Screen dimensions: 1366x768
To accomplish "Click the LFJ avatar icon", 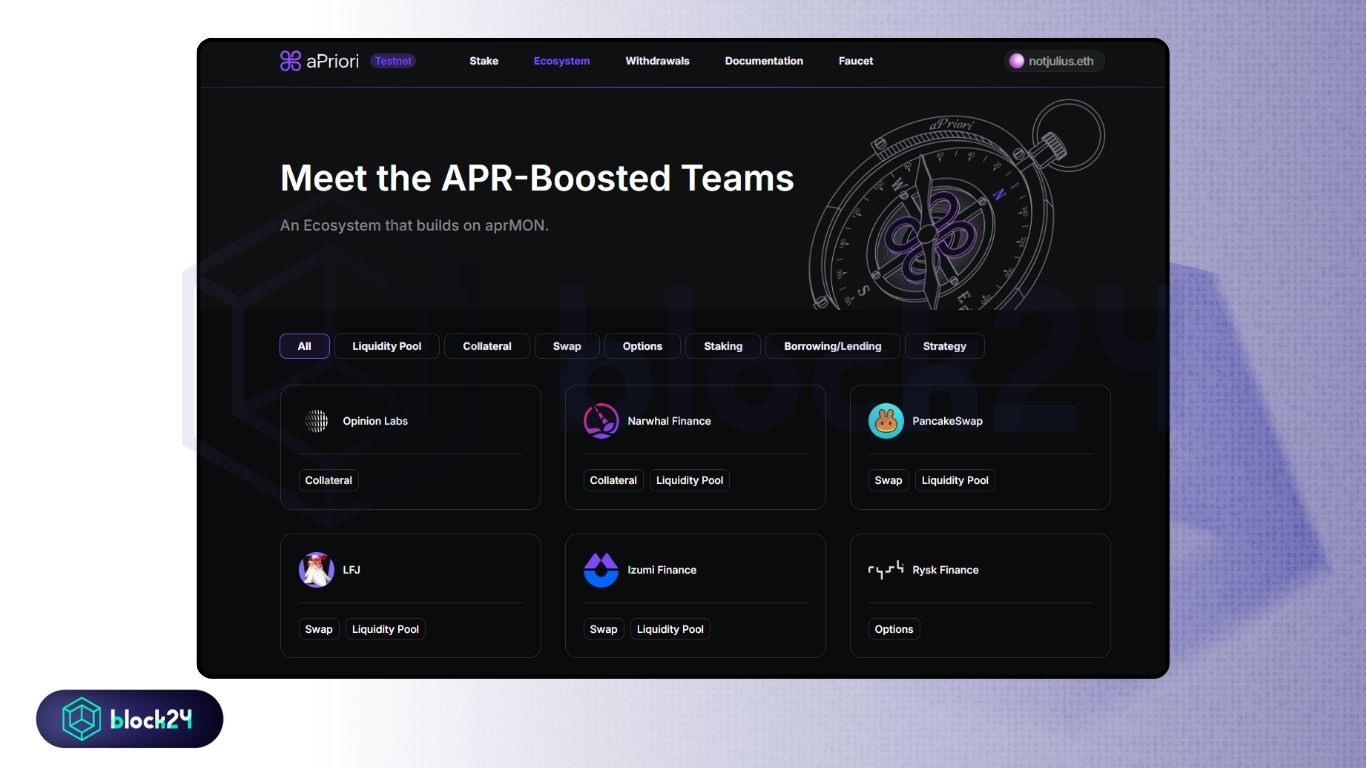I will point(317,570).
